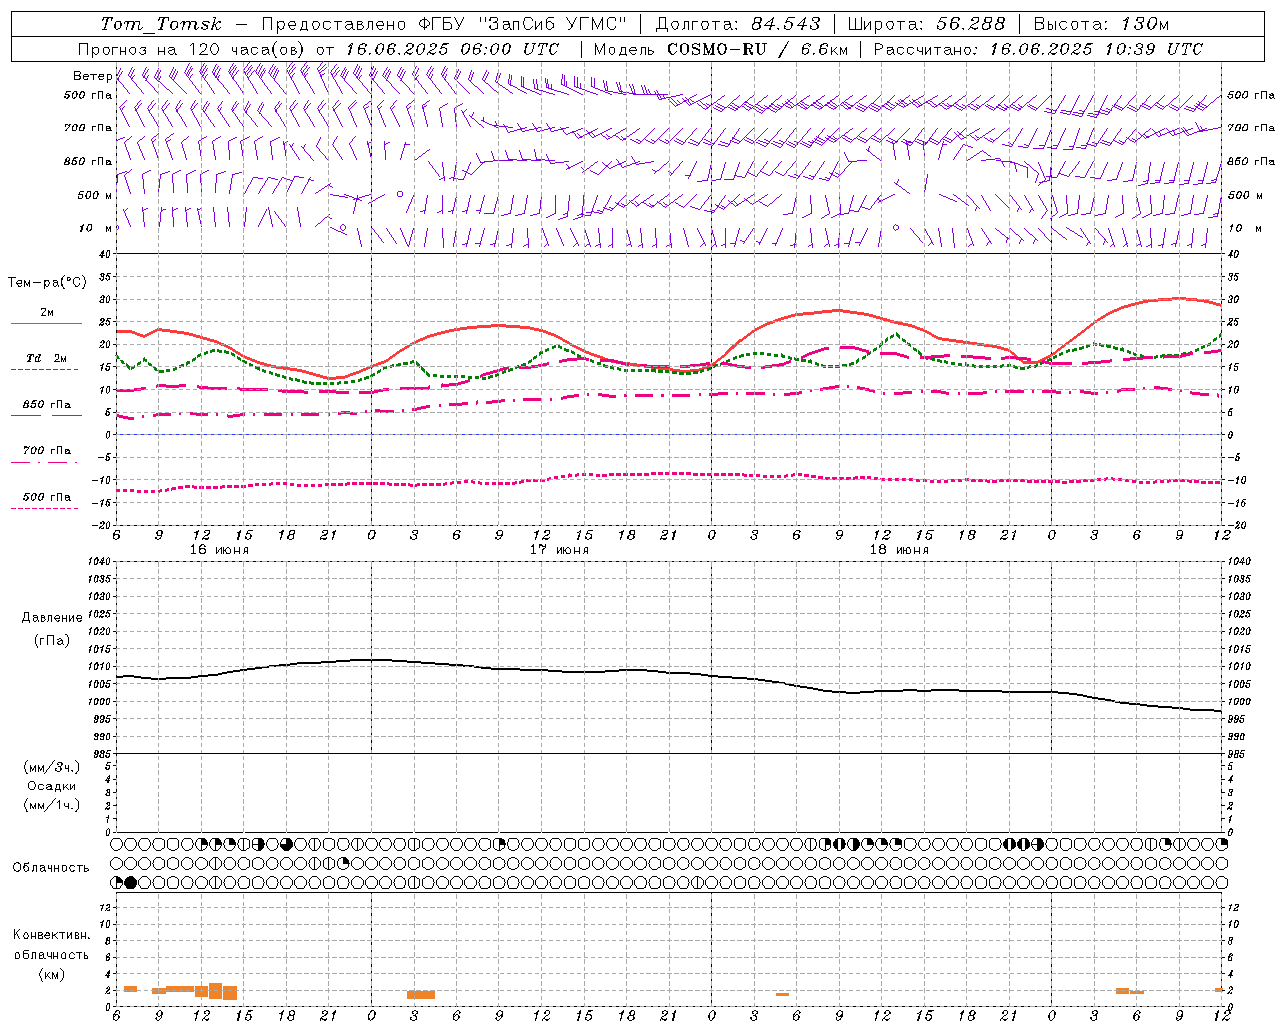Click the red 2м legend line

[x=46, y=323]
